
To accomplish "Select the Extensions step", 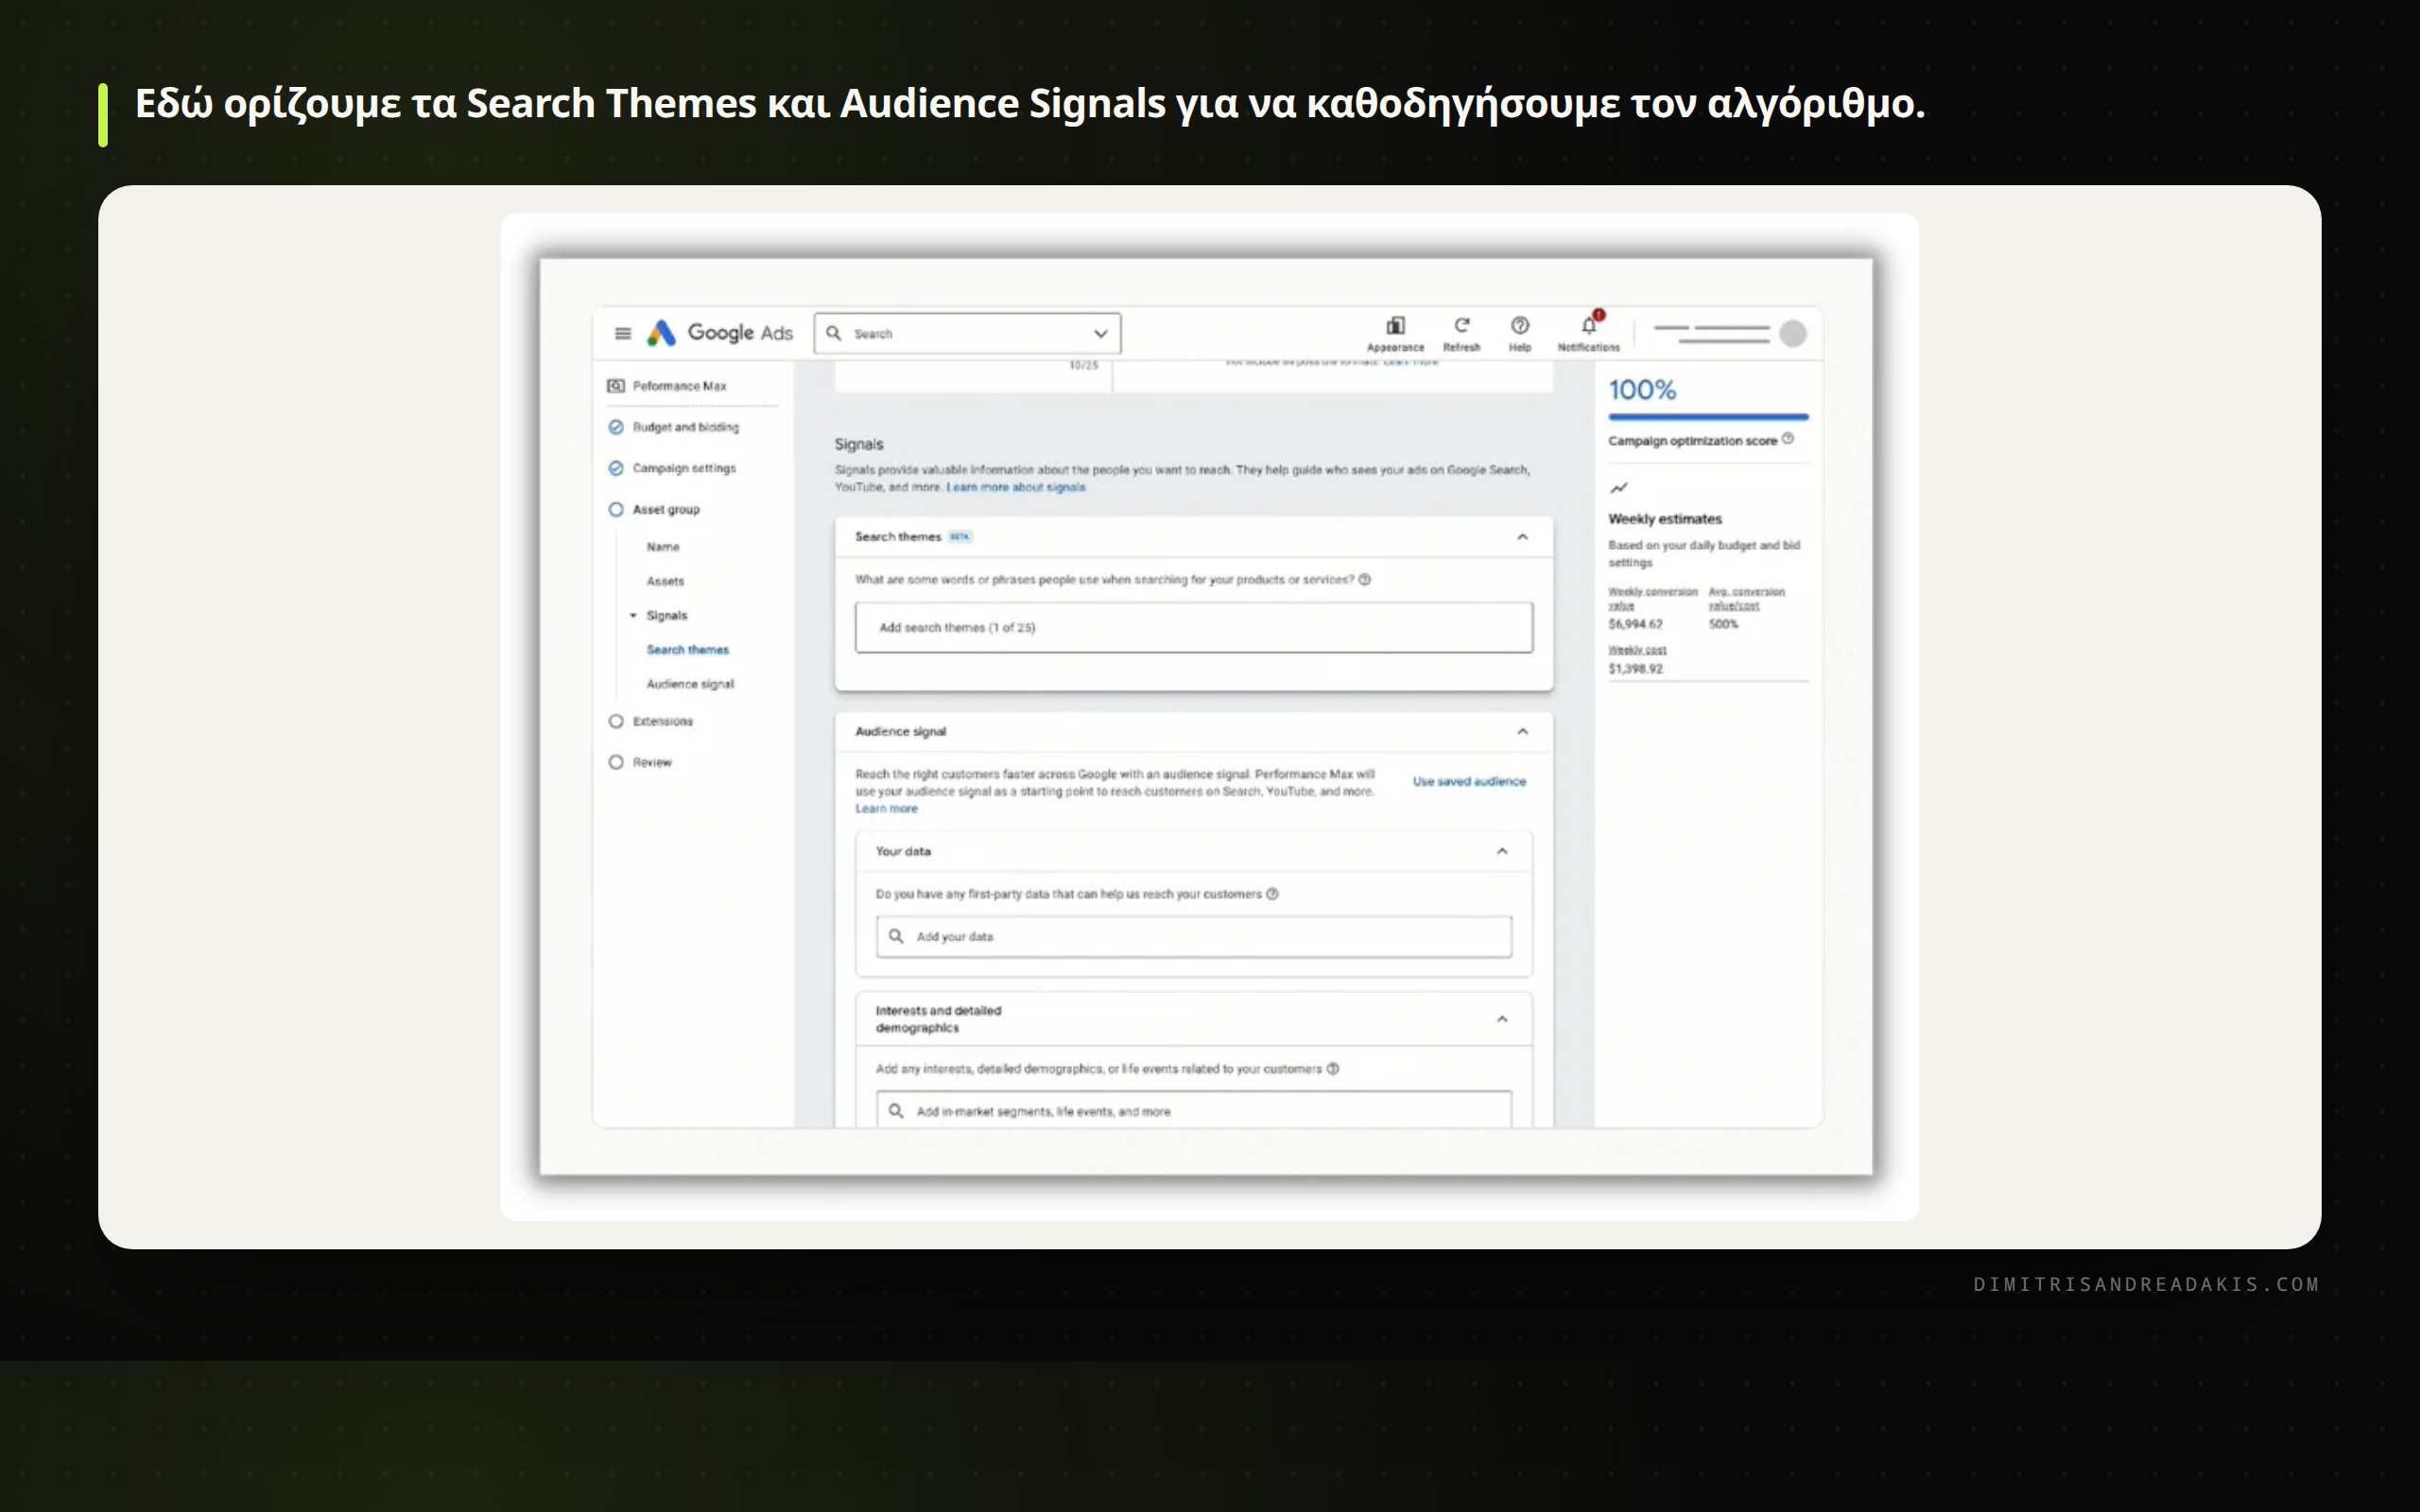I will pyautogui.click(x=651, y=721).
